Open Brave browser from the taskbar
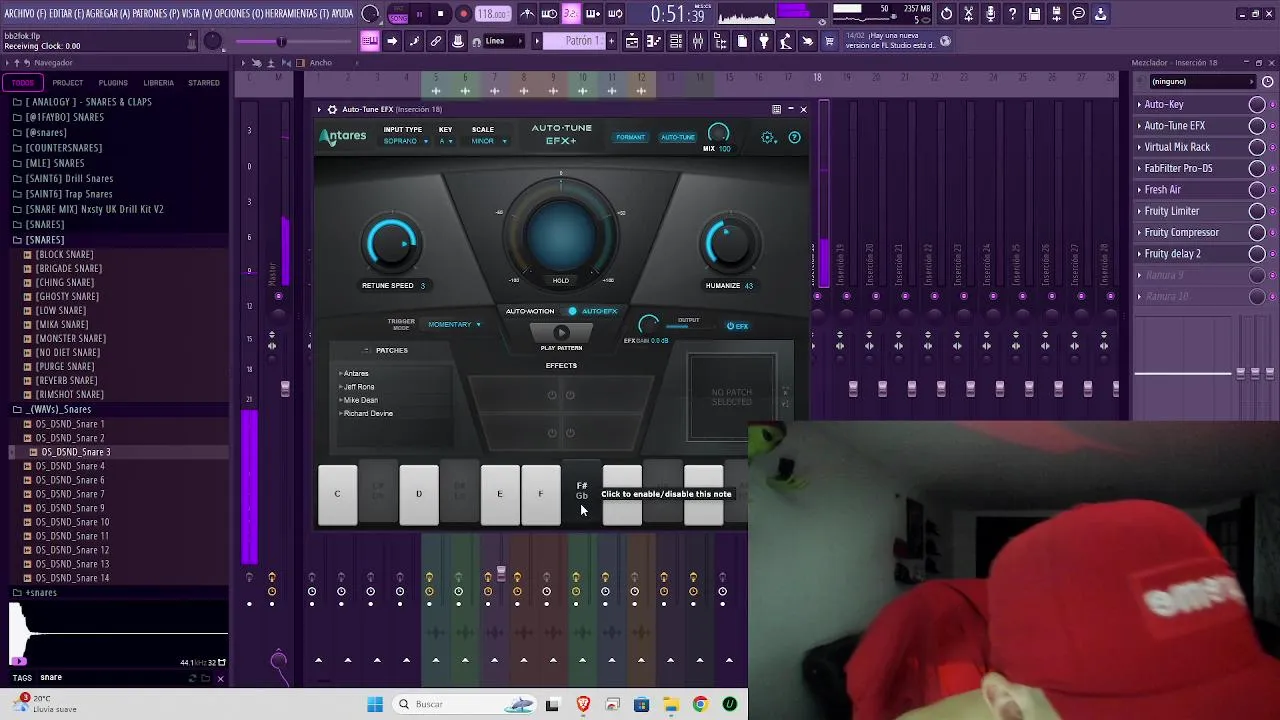This screenshot has height=720, width=1280. [x=583, y=704]
